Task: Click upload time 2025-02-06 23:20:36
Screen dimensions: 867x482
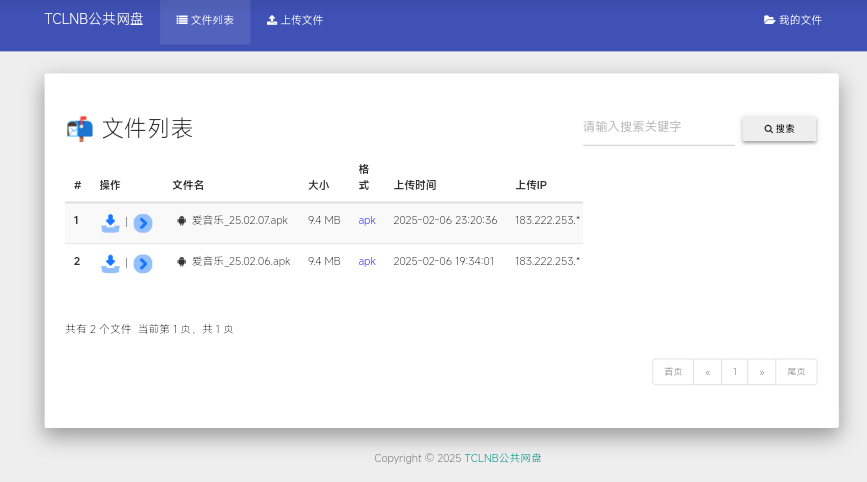Action: point(445,220)
